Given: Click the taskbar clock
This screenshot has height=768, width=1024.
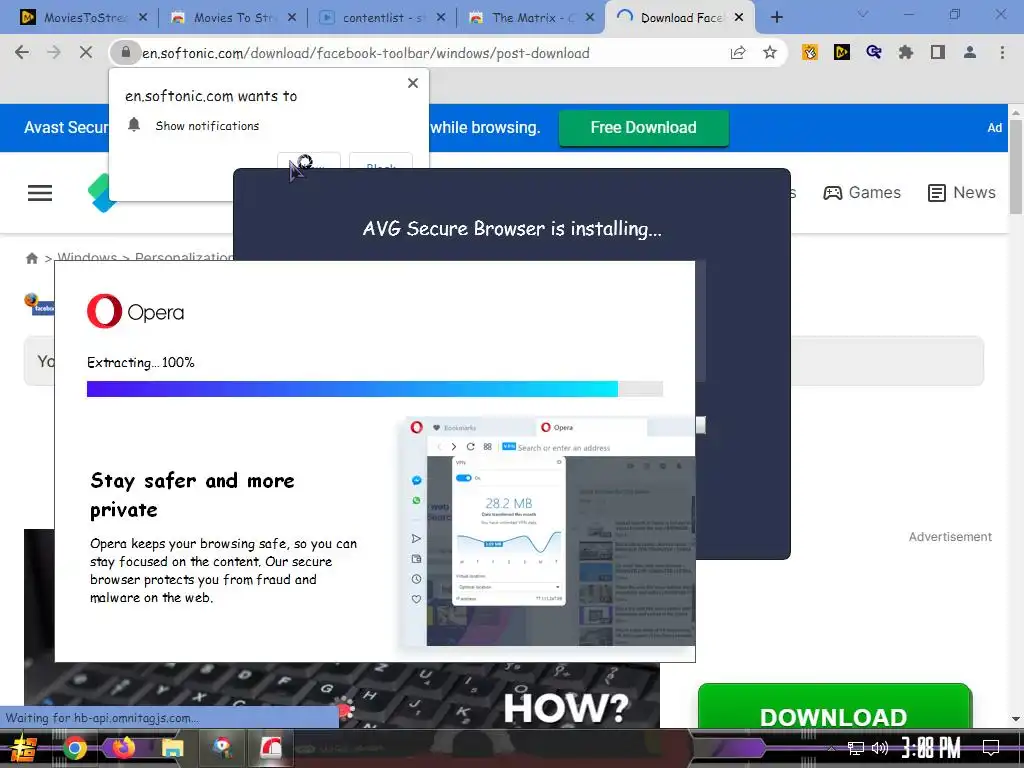Looking at the screenshot, I should [x=931, y=748].
